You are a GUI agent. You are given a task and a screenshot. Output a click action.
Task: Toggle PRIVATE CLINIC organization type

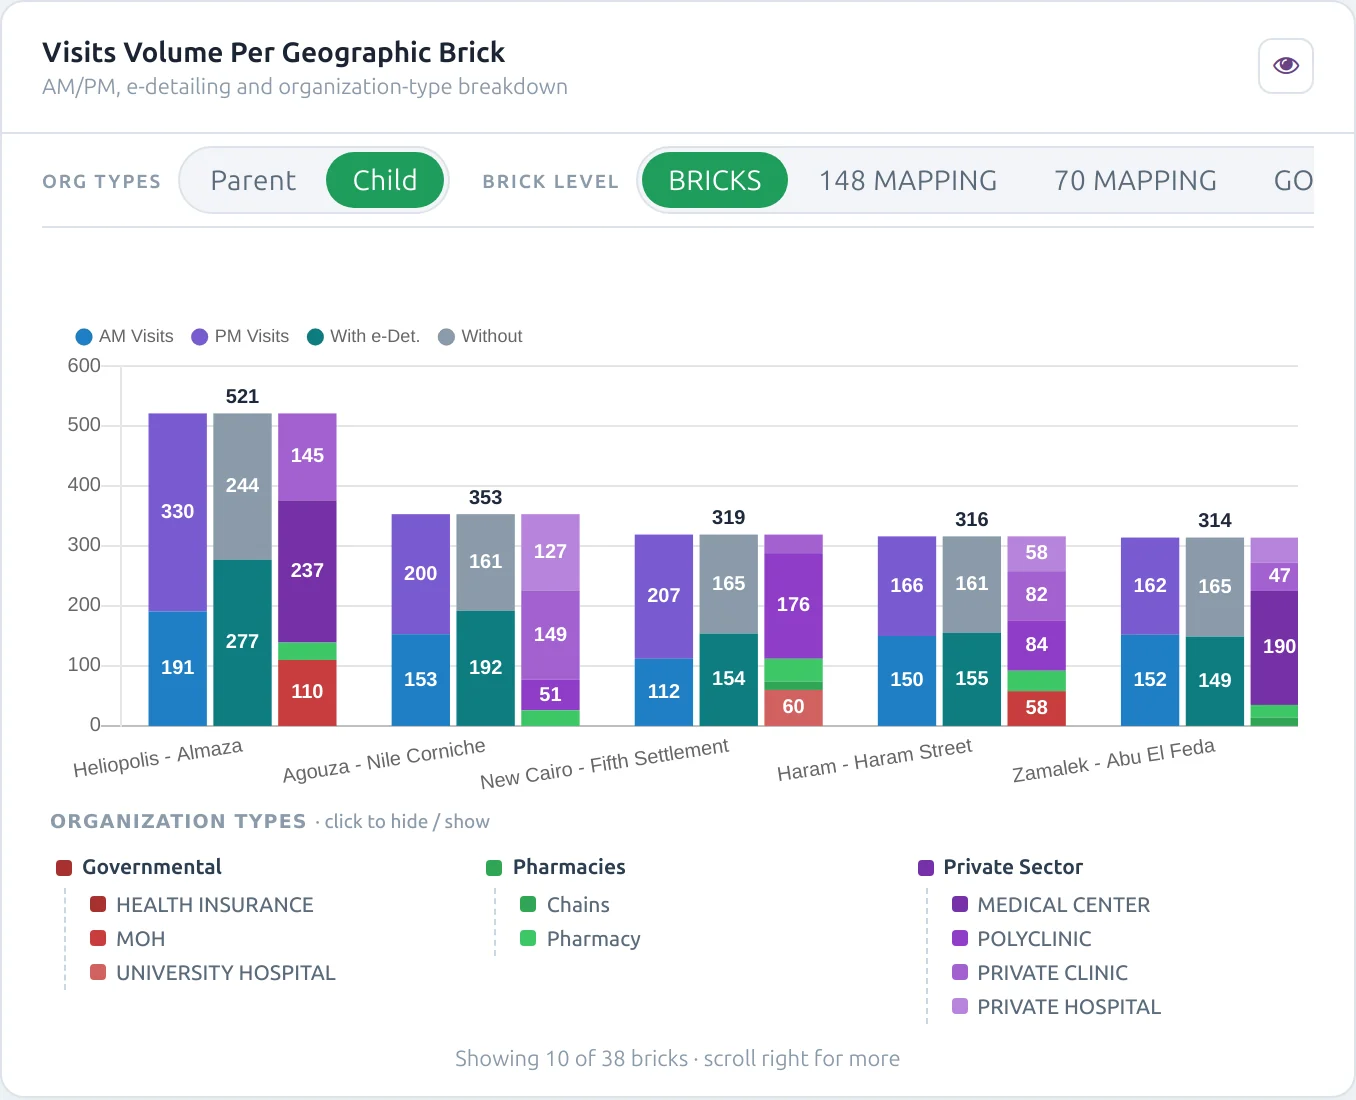1040,973
